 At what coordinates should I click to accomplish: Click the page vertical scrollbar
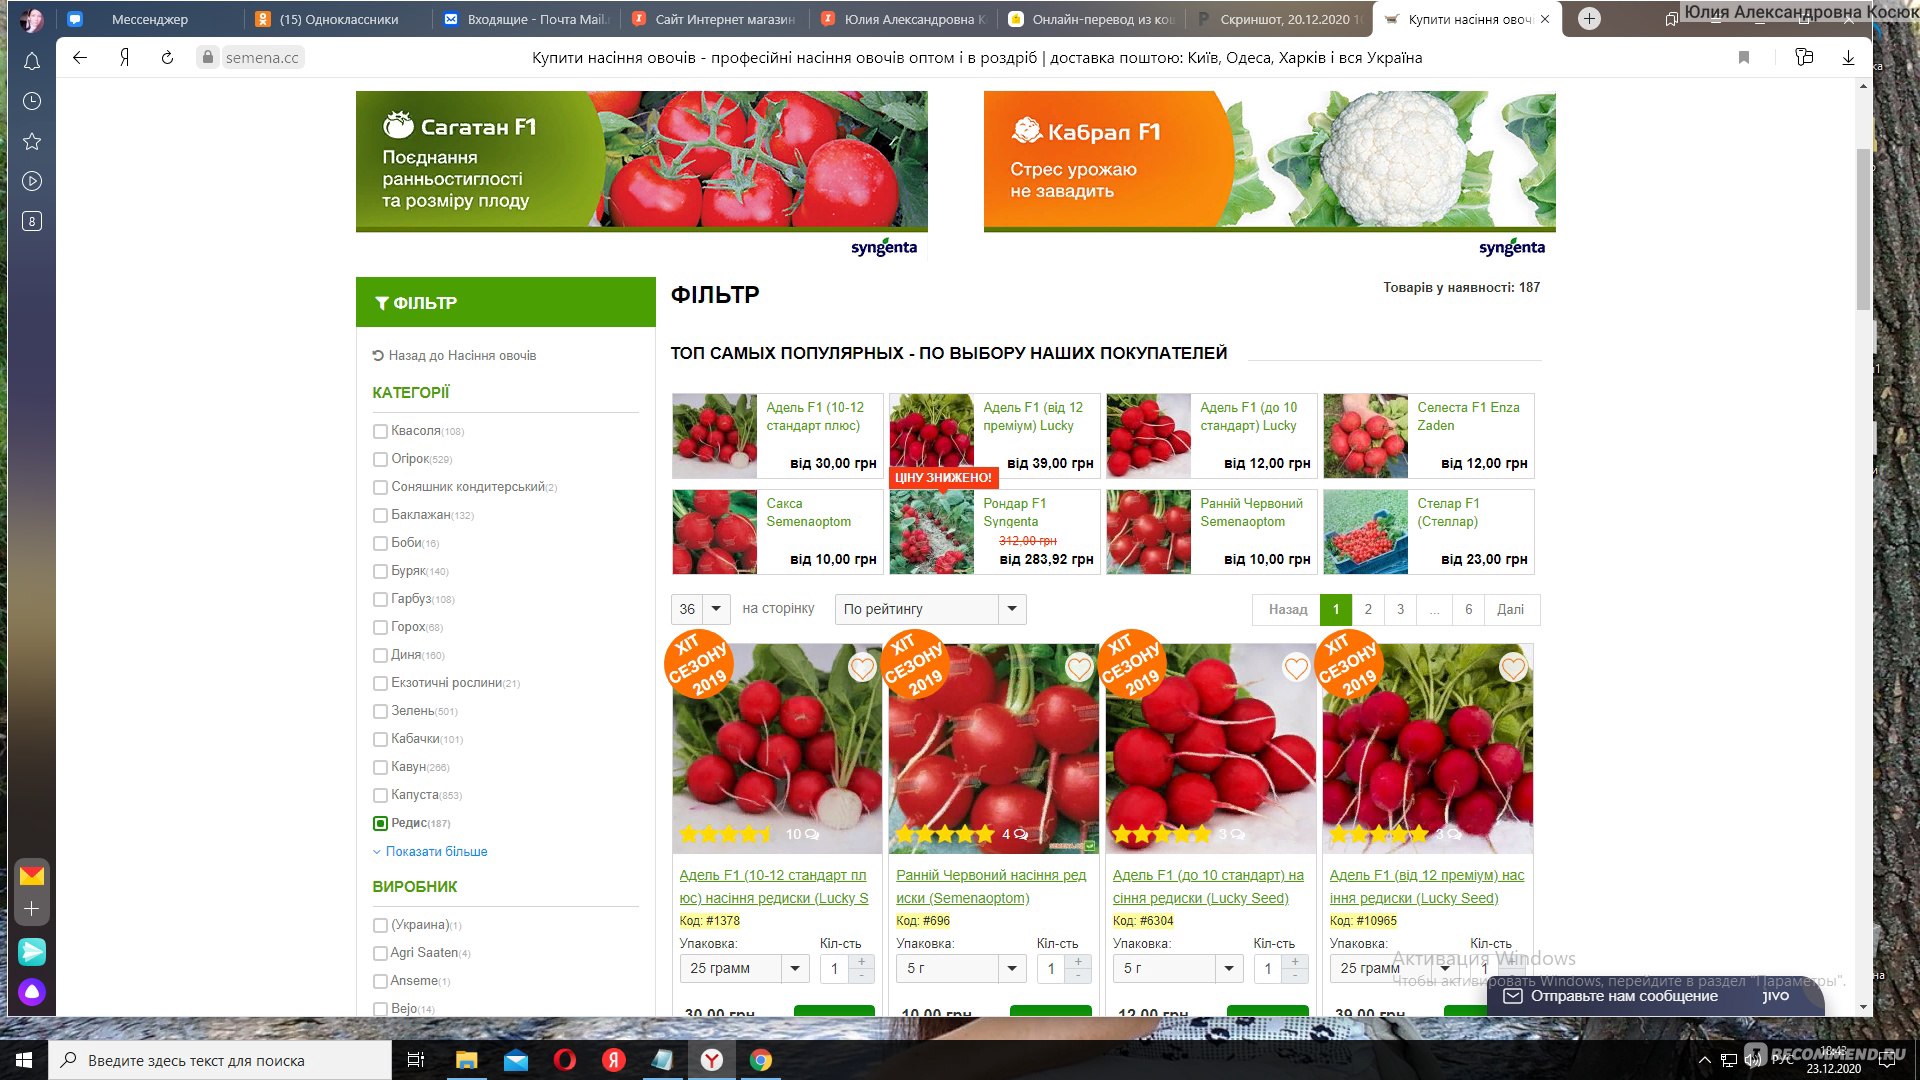tap(1863, 230)
